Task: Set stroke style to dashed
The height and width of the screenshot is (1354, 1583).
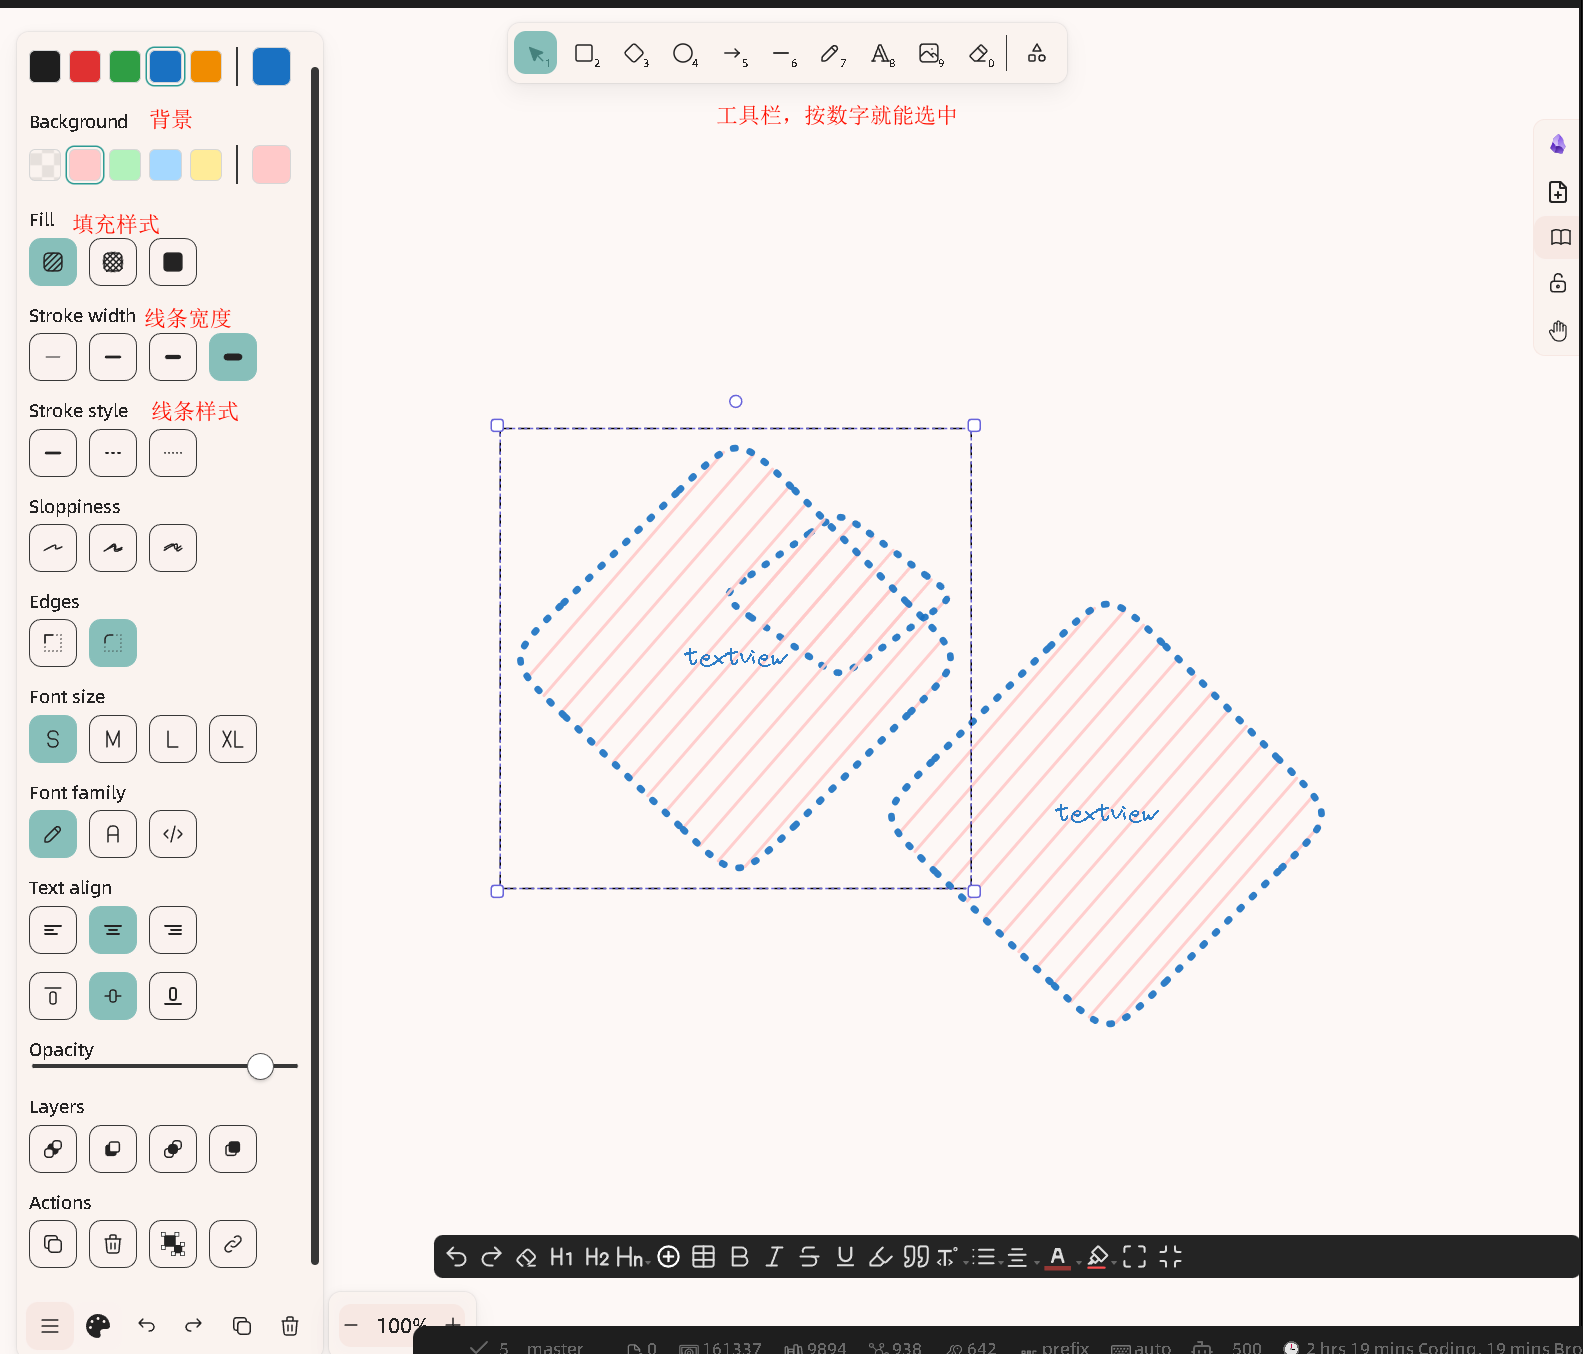Action: pyautogui.click(x=113, y=453)
